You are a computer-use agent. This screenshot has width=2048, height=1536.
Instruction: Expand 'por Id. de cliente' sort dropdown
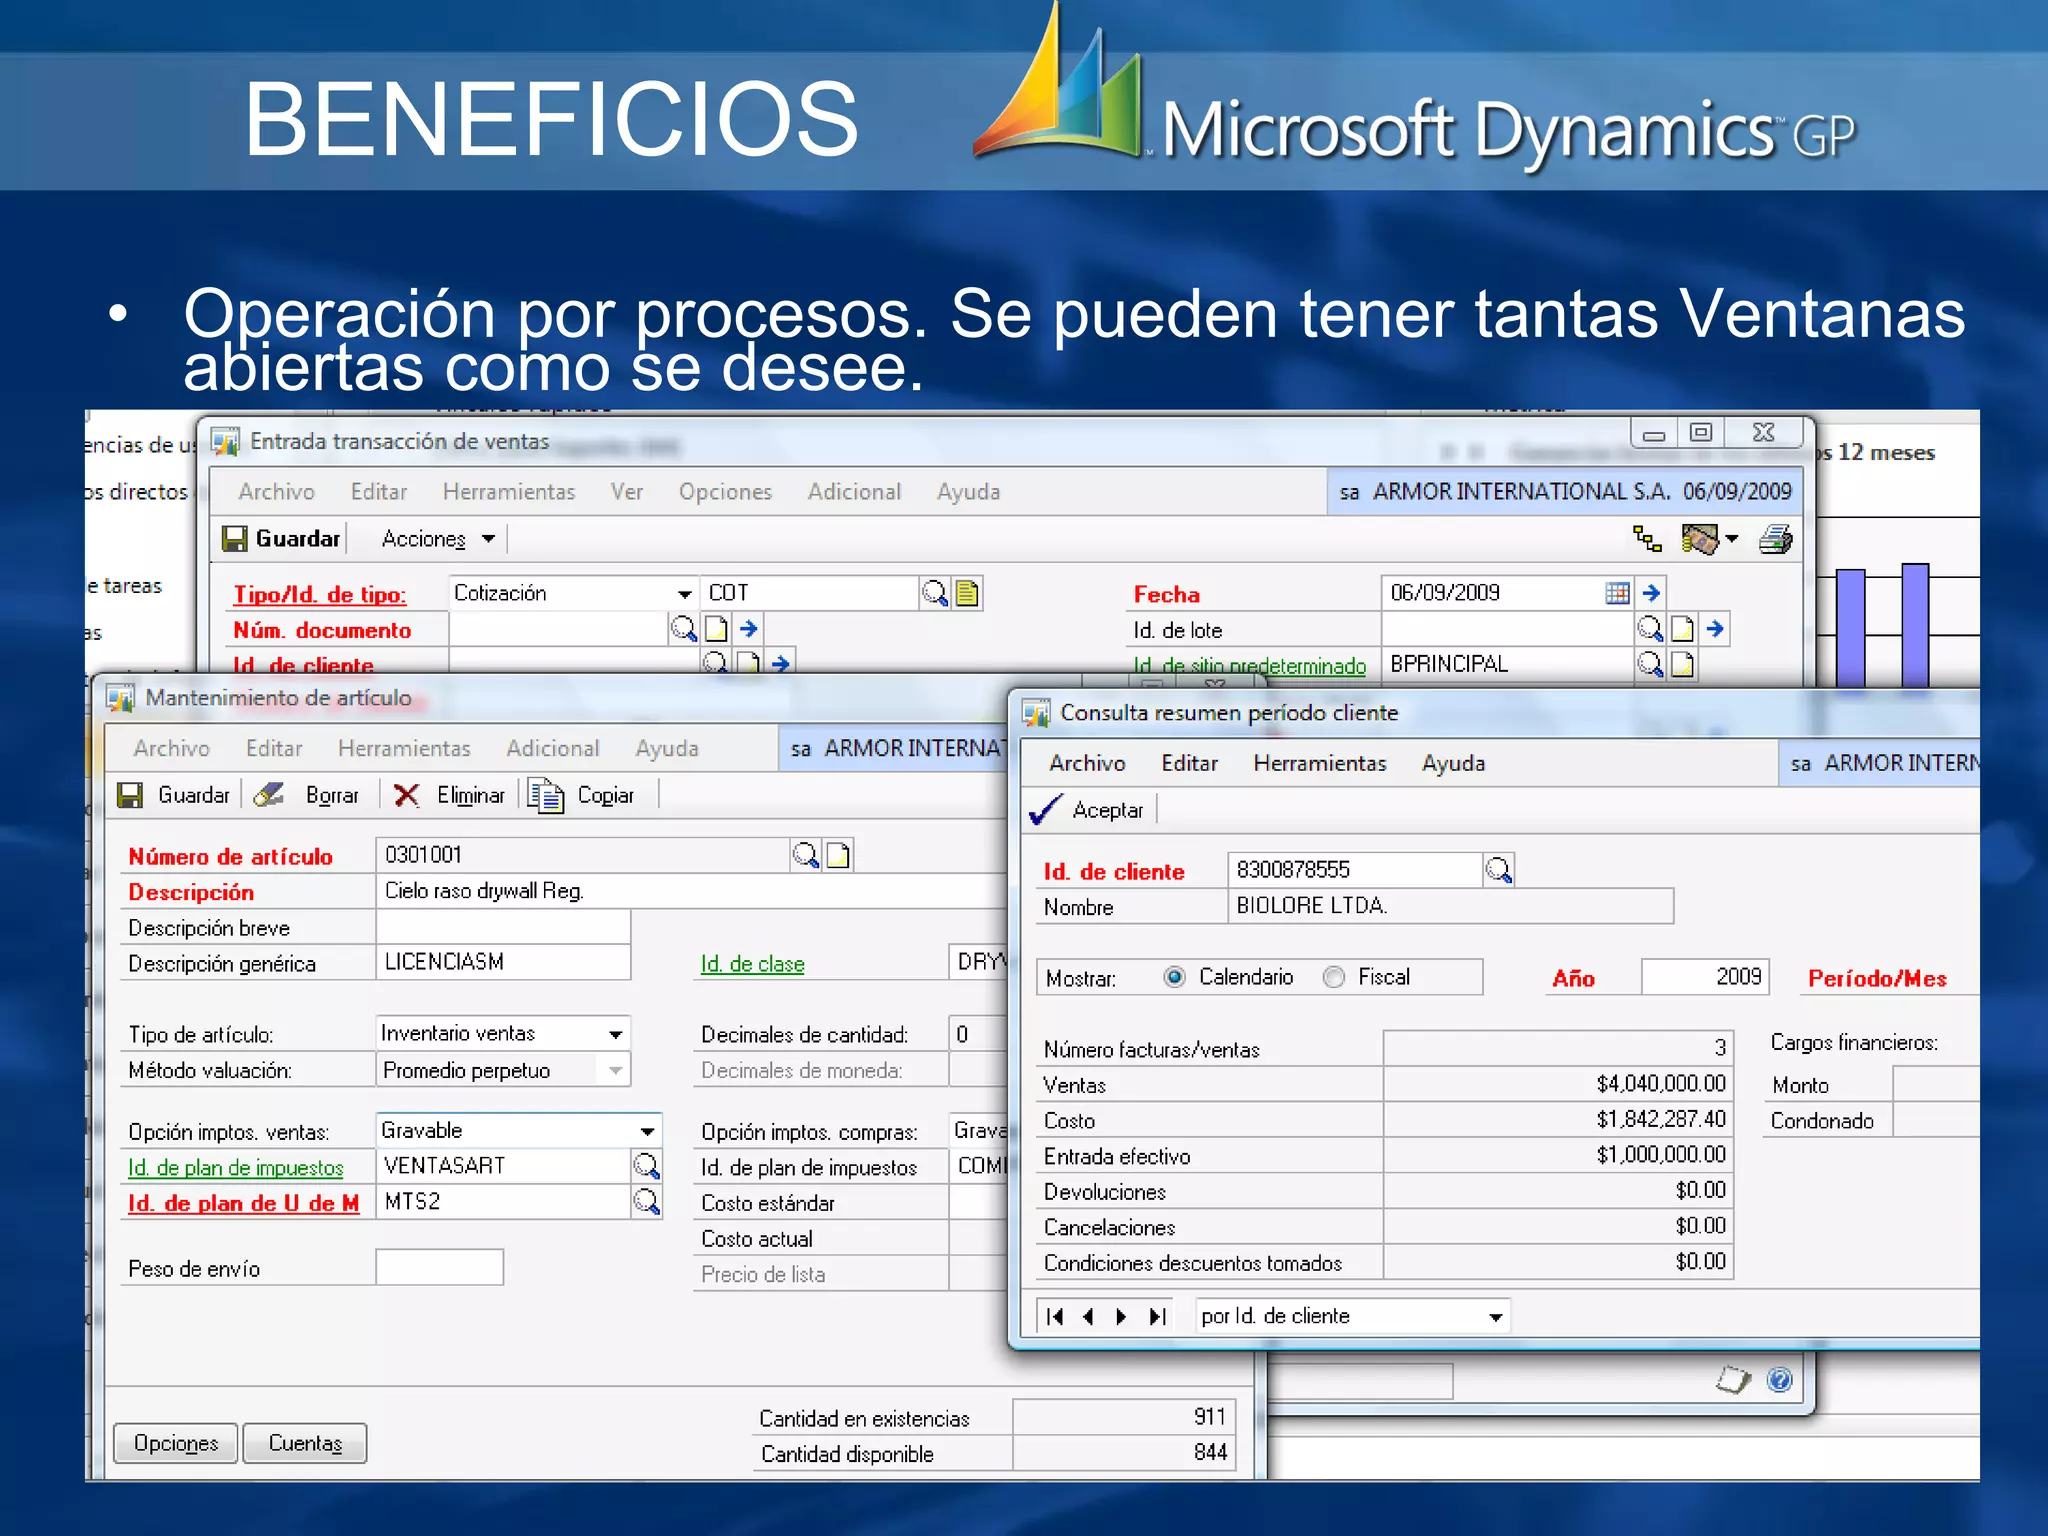[x=1496, y=1317]
